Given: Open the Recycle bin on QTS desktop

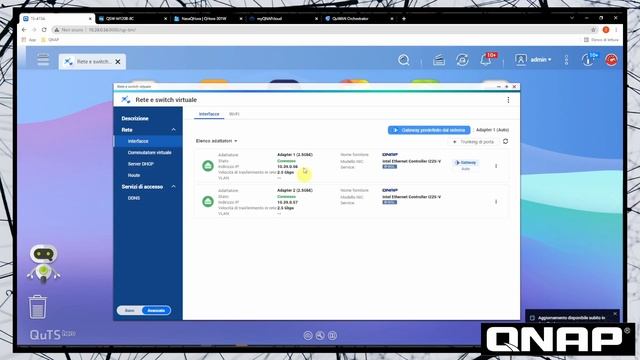Looking at the screenshot, I should tap(38, 307).
